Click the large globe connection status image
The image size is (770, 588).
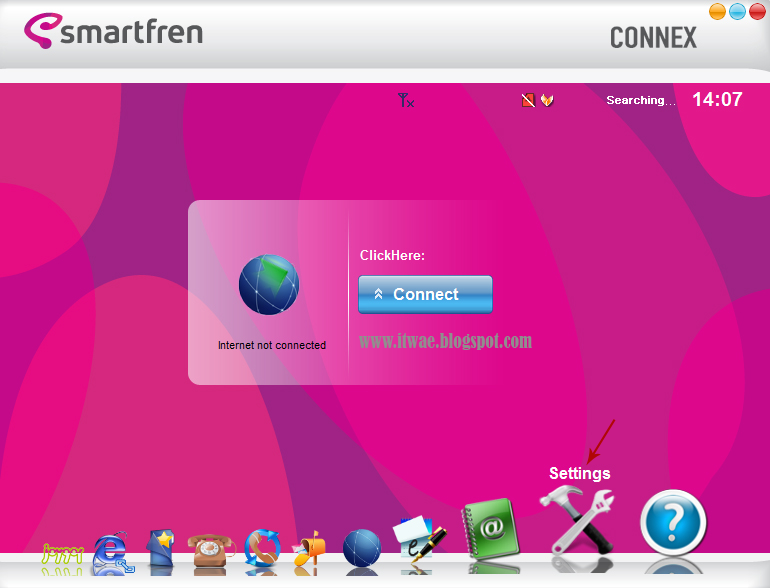point(269,284)
